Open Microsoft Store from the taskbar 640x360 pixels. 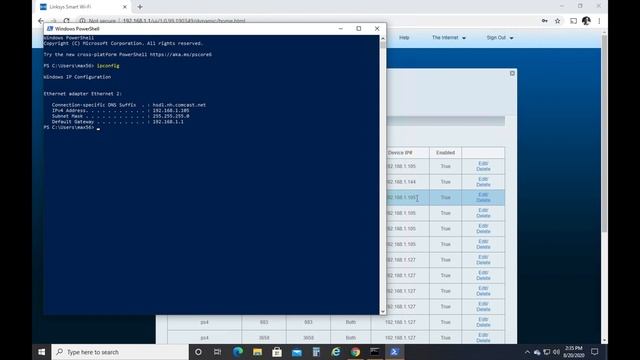[277, 352]
